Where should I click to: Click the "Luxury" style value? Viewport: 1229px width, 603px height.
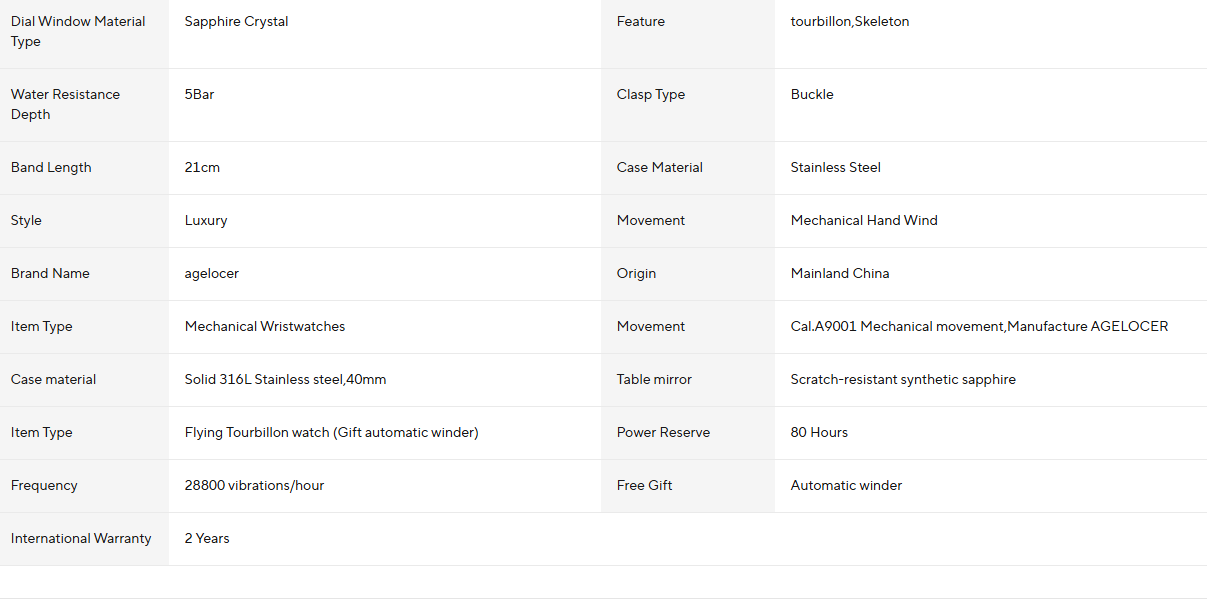coord(206,221)
